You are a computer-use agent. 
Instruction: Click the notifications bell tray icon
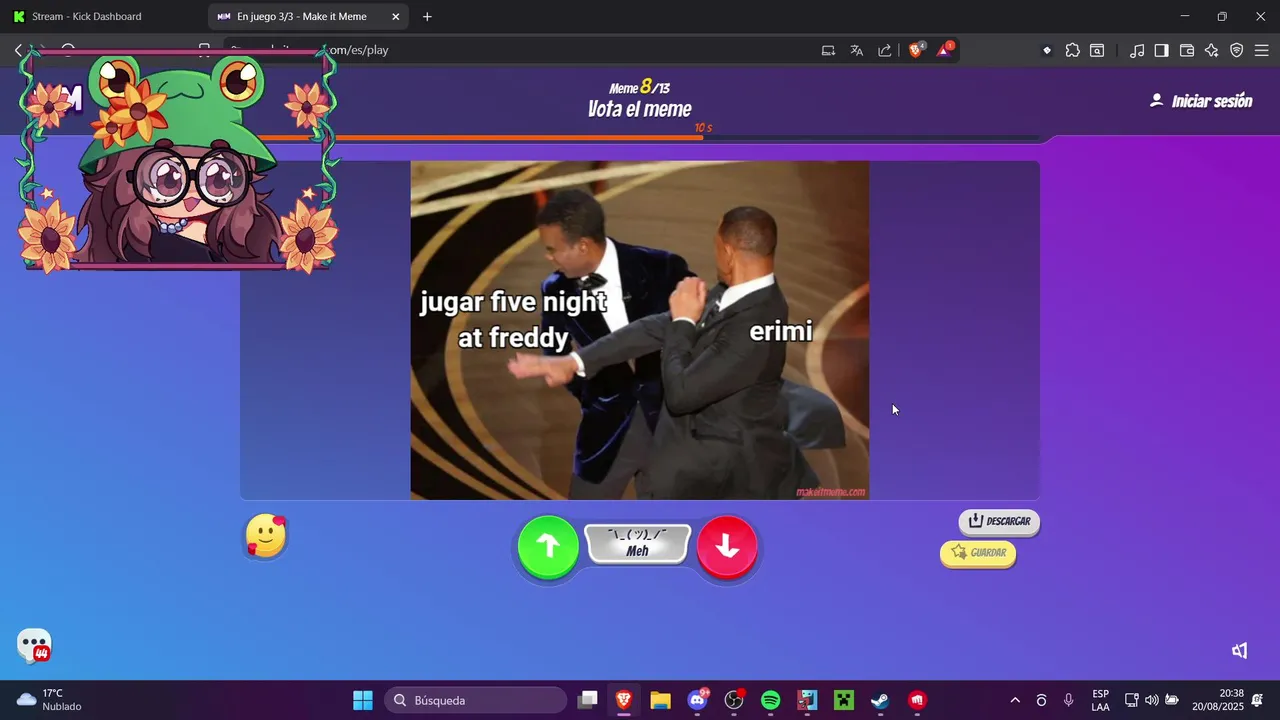pyautogui.click(x=1258, y=700)
